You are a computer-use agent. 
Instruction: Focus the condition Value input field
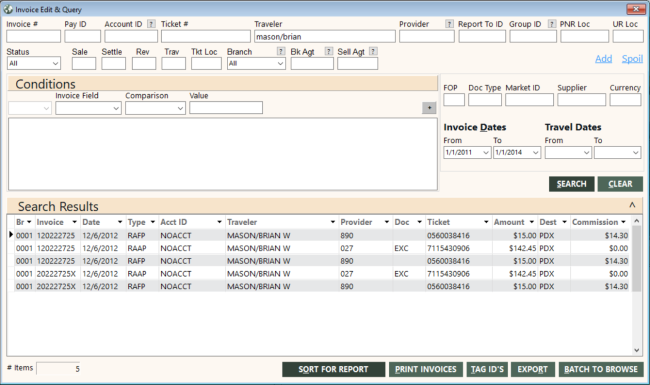226,108
